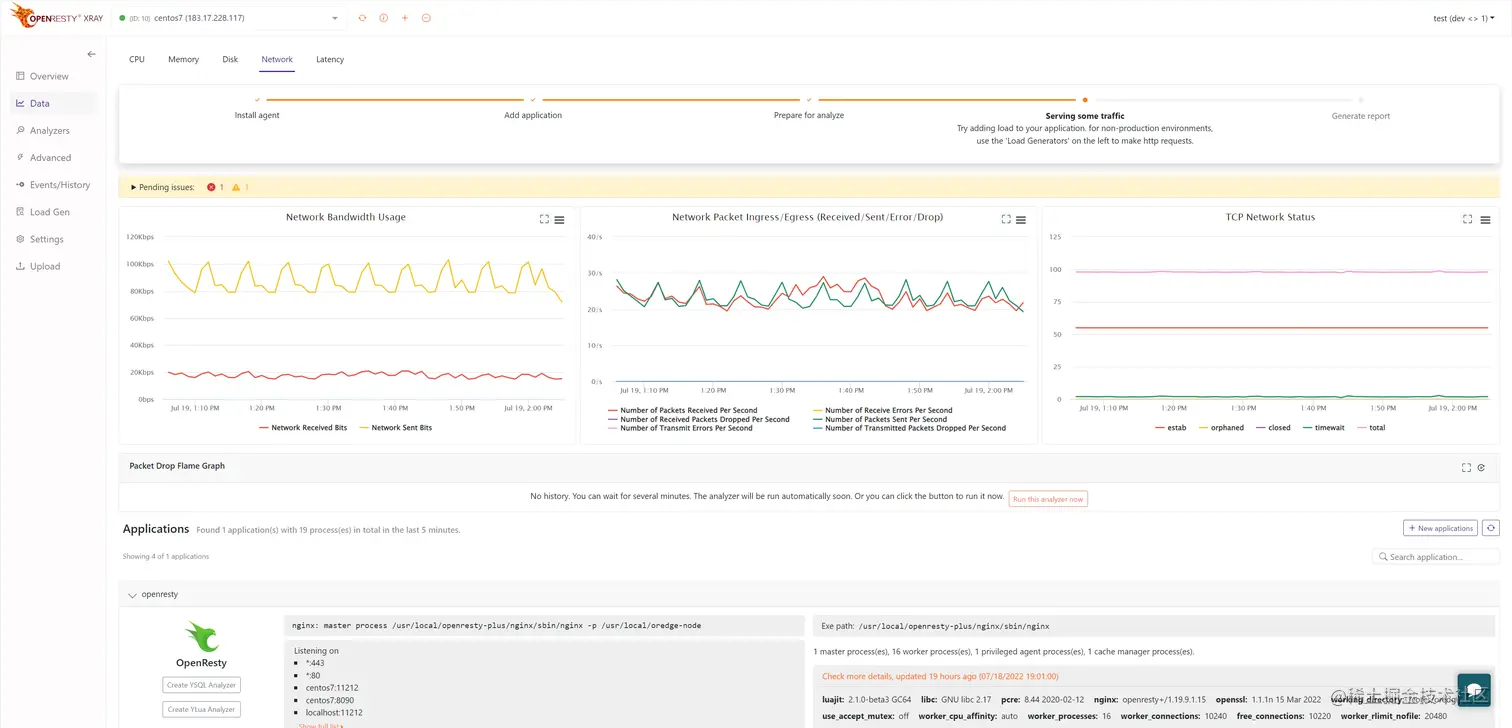
Task: Switch to the CPU tab
Action: click(136, 59)
